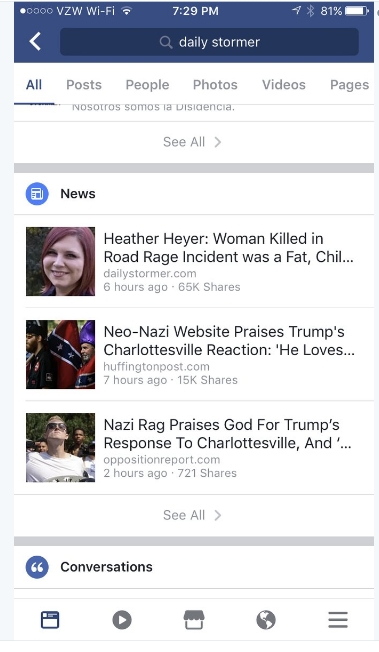Expand See All under News section
379x652 pixels.
pos(192,515)
